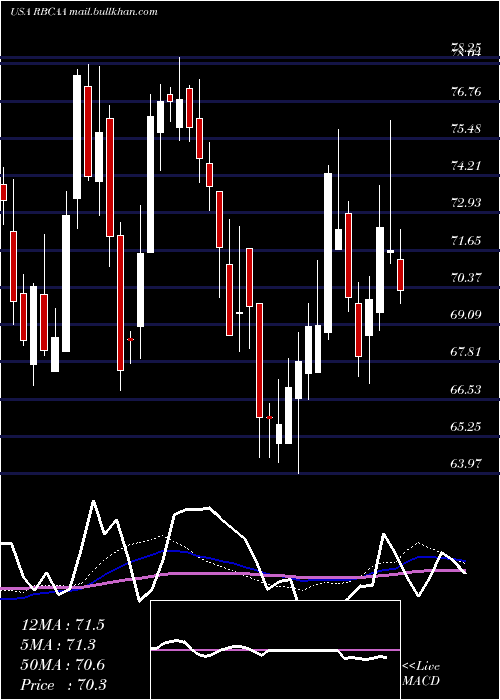Click the '5MA : 71.3' reading
This screenshot has width=500, height=700.
coord(59,645)
